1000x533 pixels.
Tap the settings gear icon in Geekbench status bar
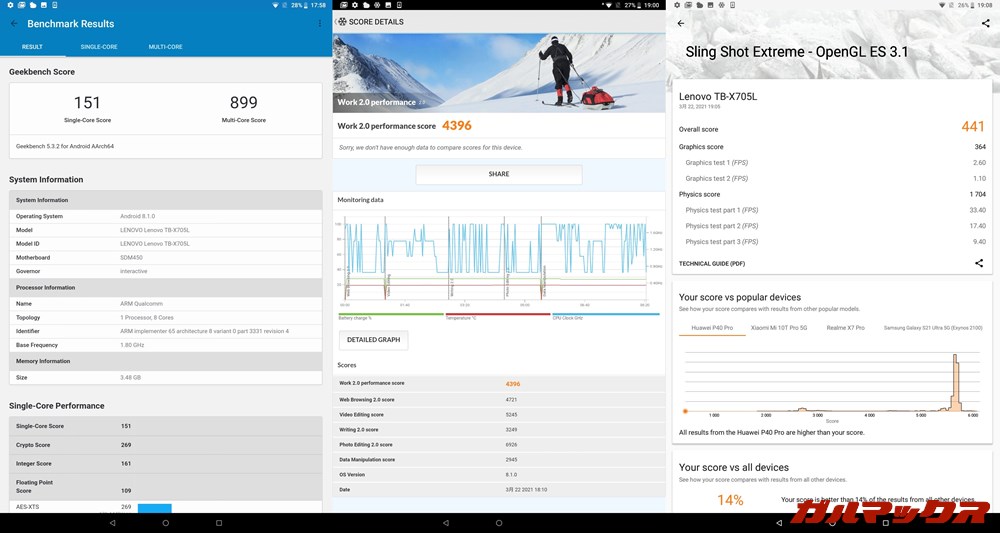[x=10, y=5]
